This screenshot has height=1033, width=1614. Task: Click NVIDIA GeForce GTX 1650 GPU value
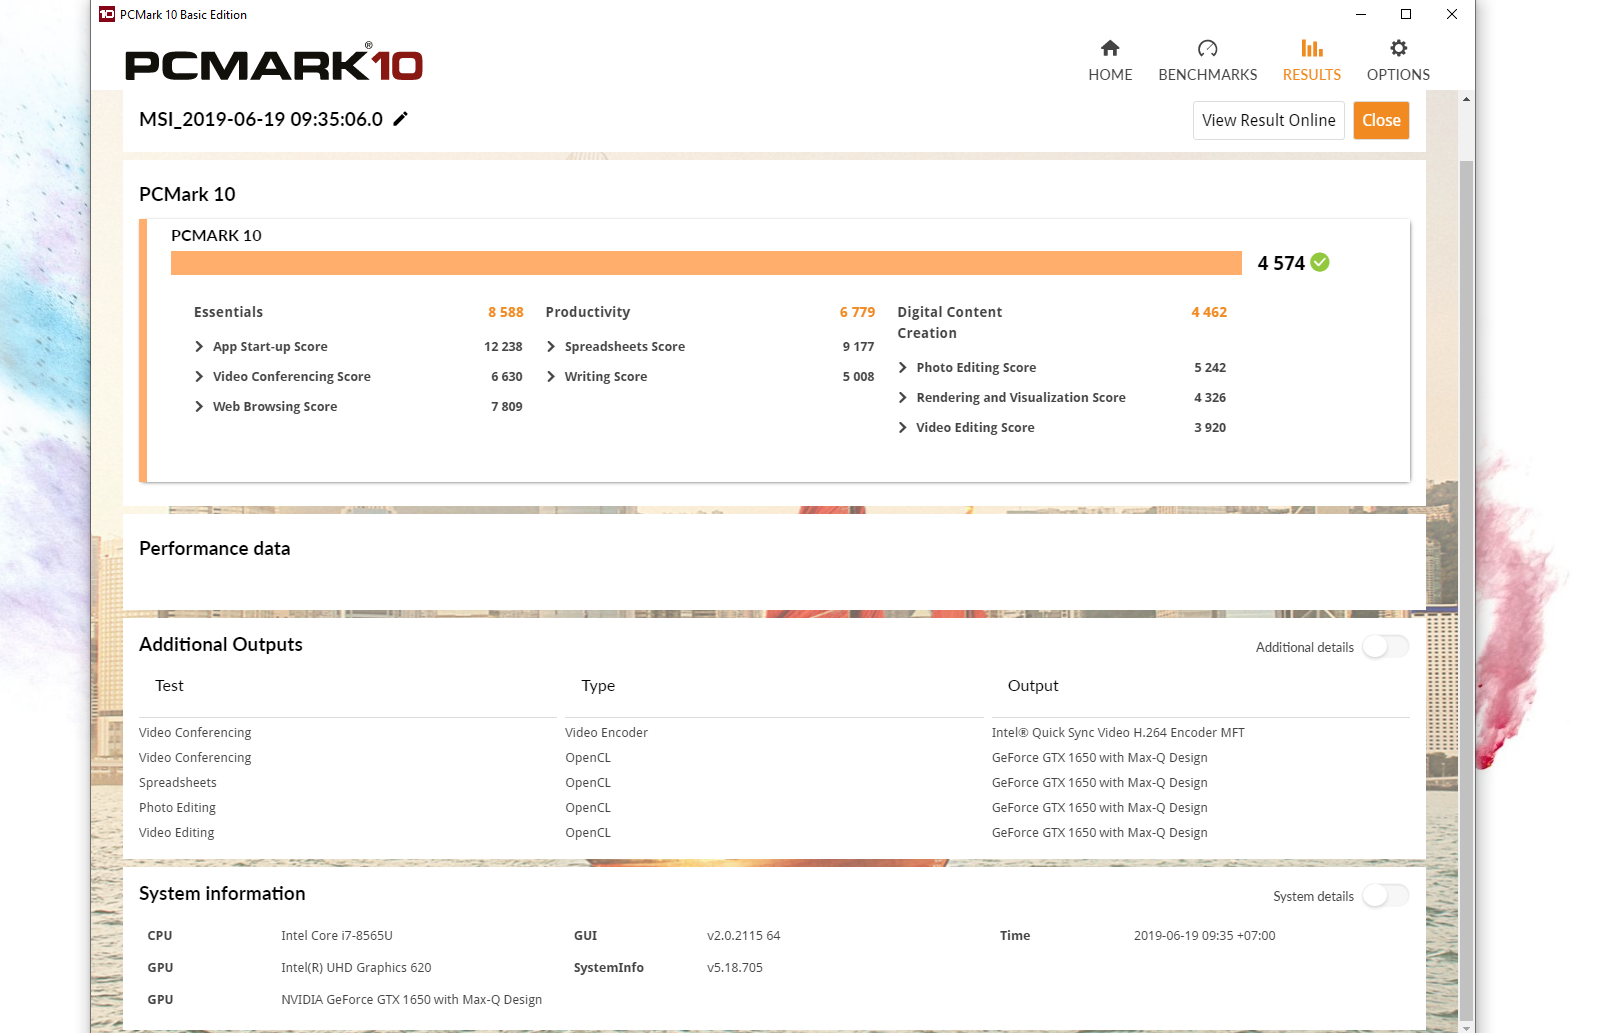click(411, 1000)
